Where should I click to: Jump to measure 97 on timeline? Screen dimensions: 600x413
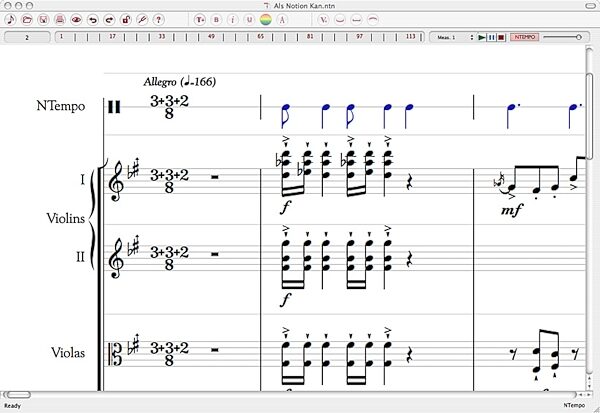click(359, 37)
